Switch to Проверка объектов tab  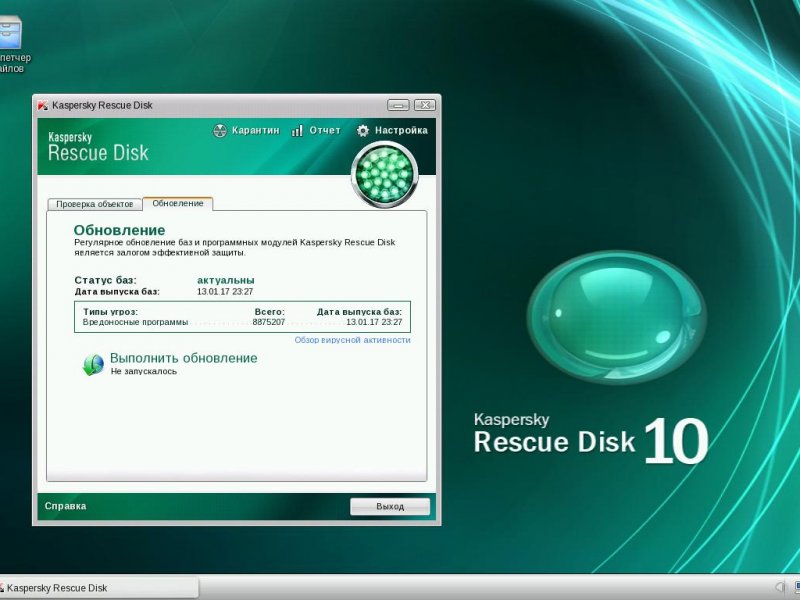pyautogui.click(x=94, y=204)
